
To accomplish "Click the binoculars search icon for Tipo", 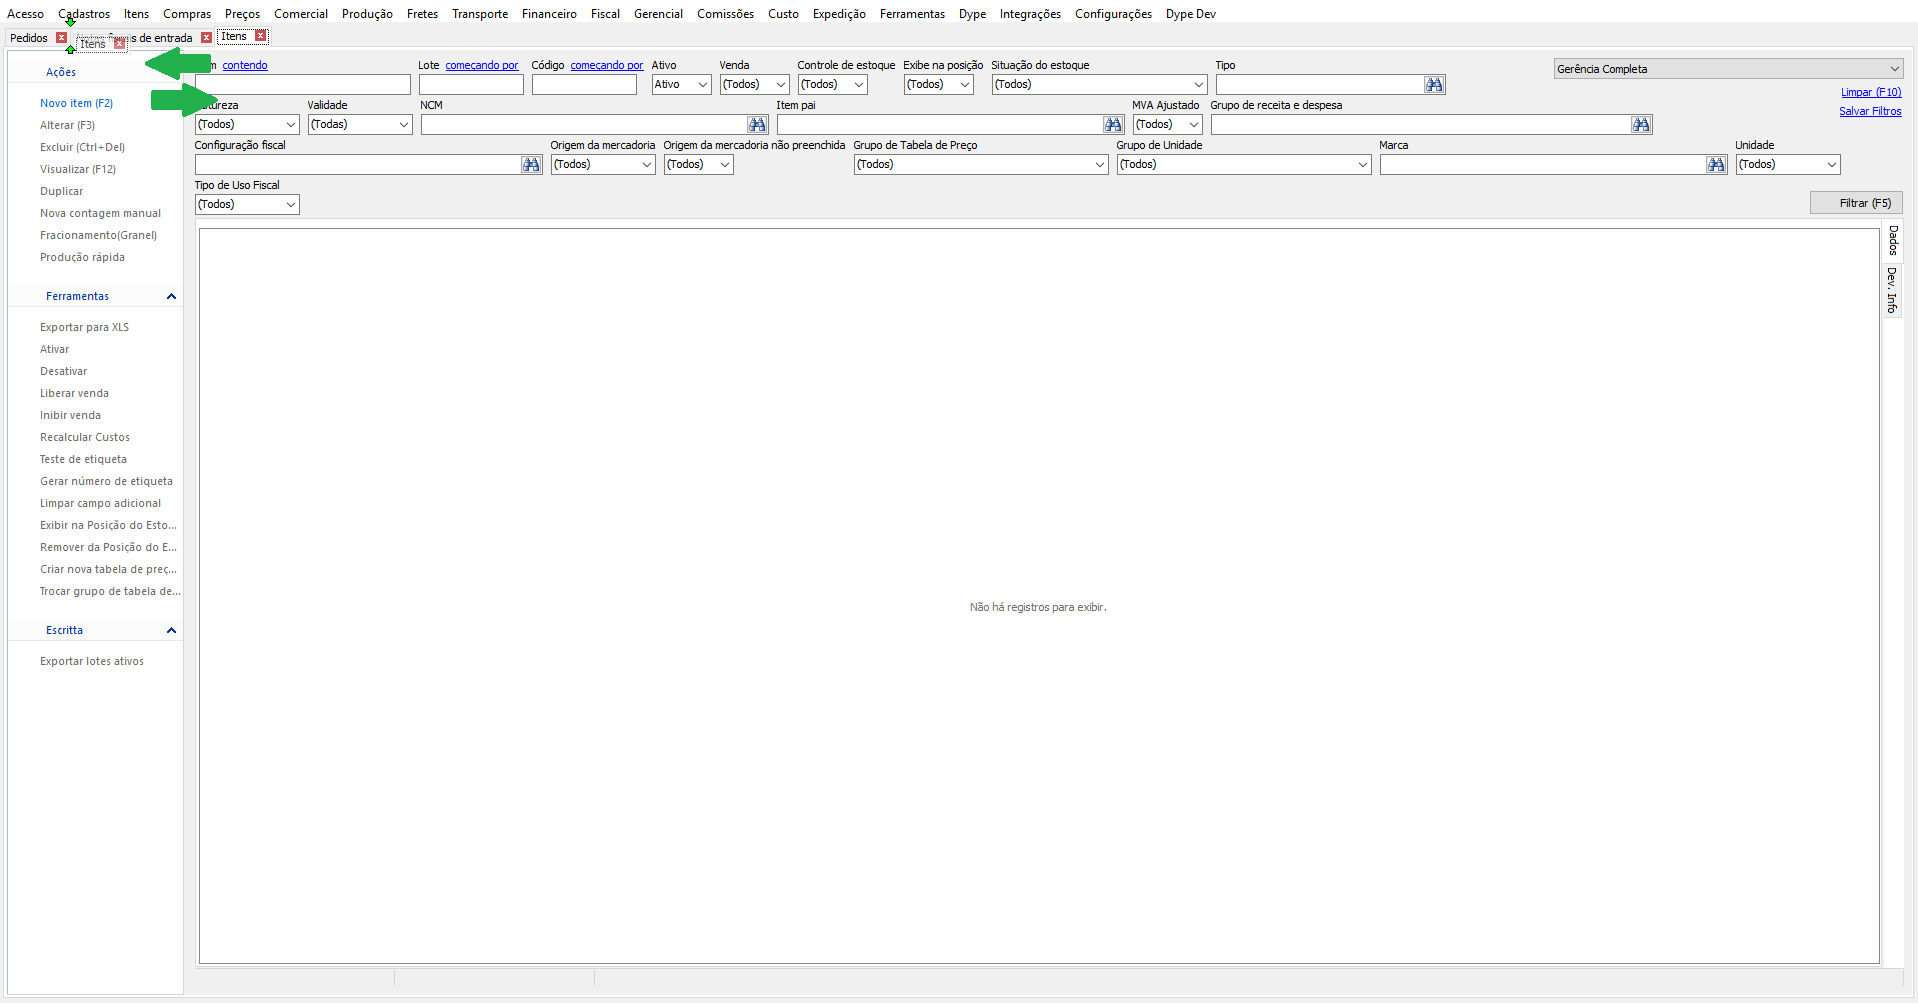I will 1434,85.
